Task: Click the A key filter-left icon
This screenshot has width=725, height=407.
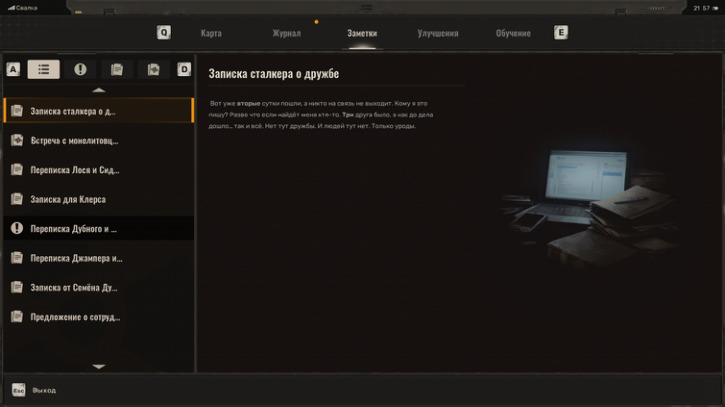Action: tap(13, 69)
